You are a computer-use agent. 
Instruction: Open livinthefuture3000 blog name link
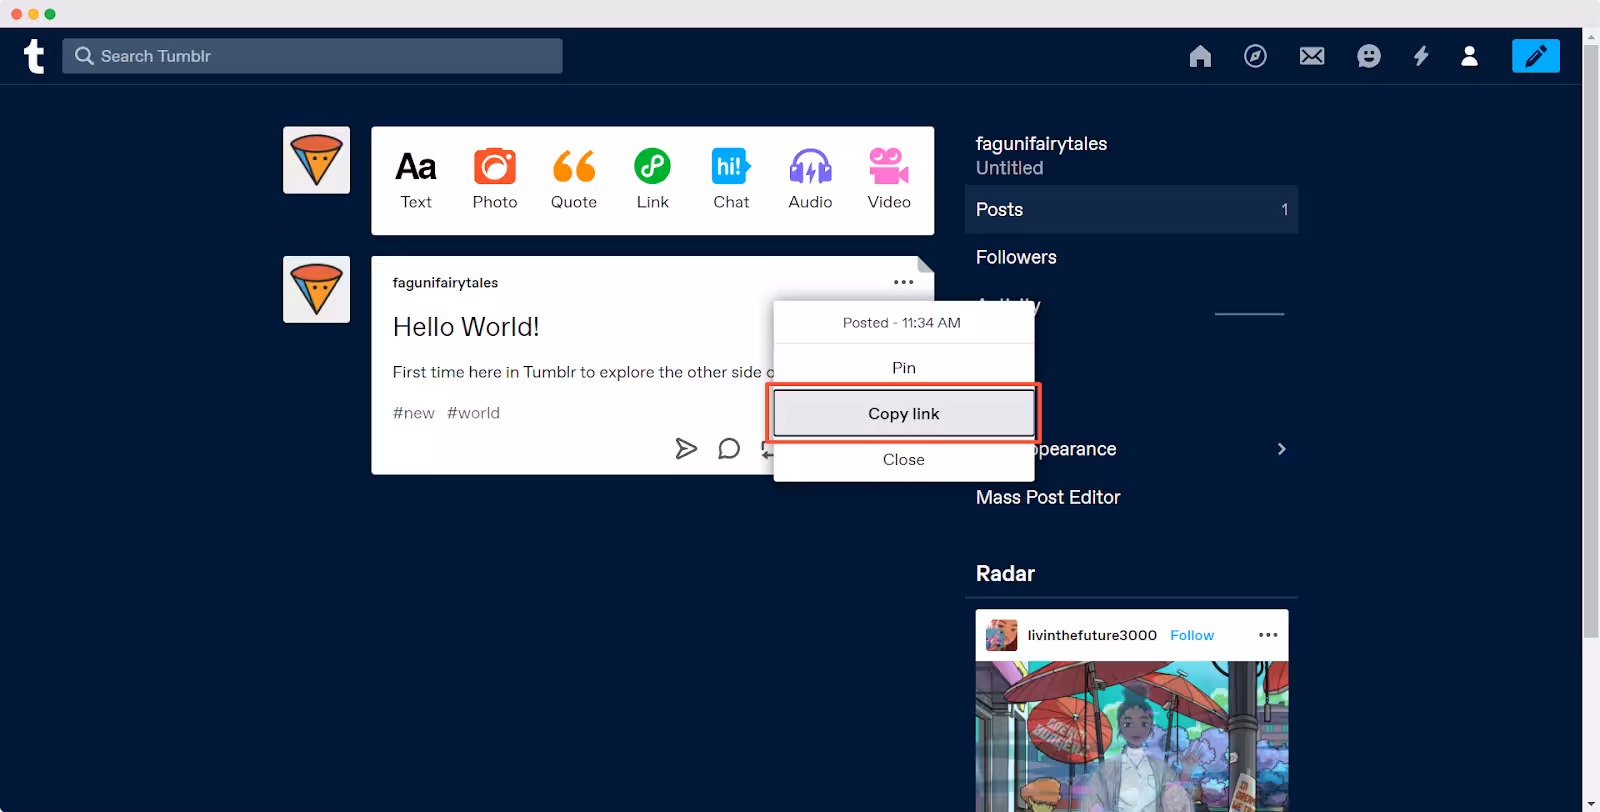pos(1092,635)
